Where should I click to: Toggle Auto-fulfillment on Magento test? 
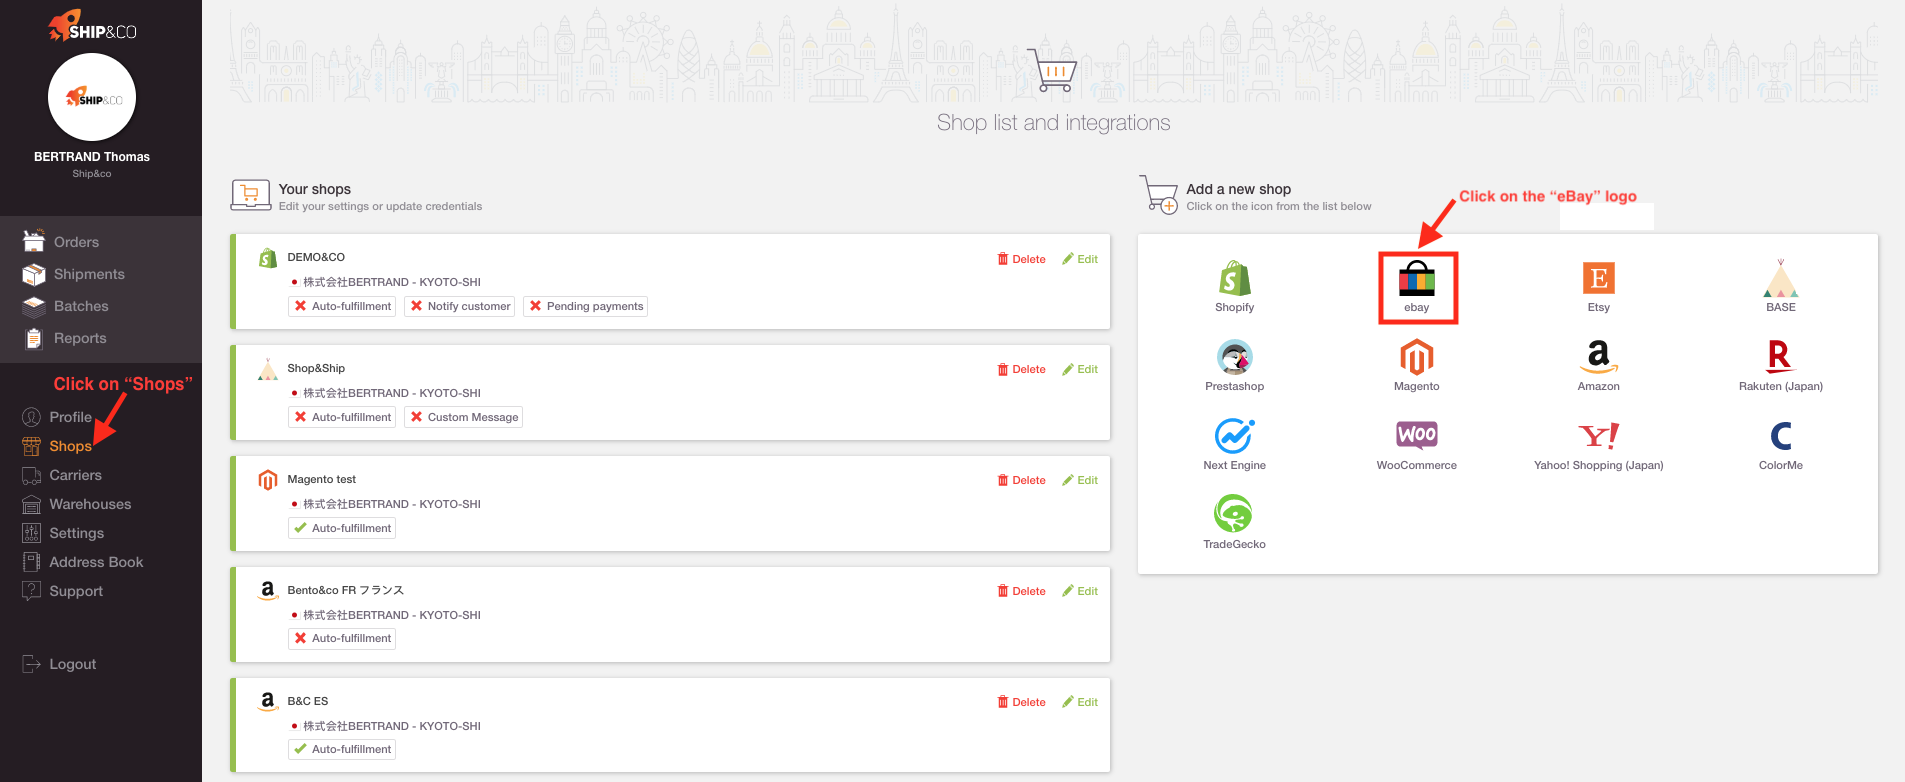[342, 528]
